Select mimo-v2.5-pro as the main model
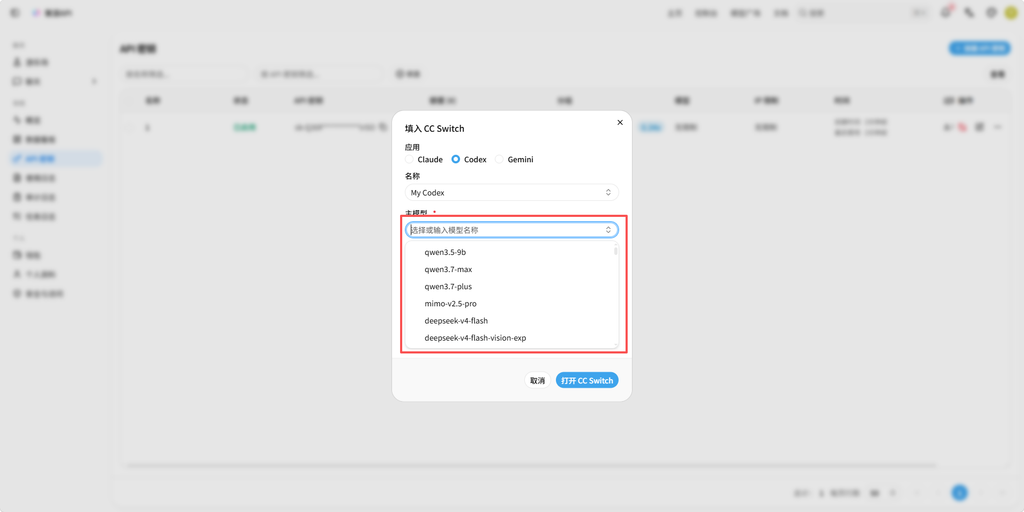 pyautogui.click(x=509, y=304)
